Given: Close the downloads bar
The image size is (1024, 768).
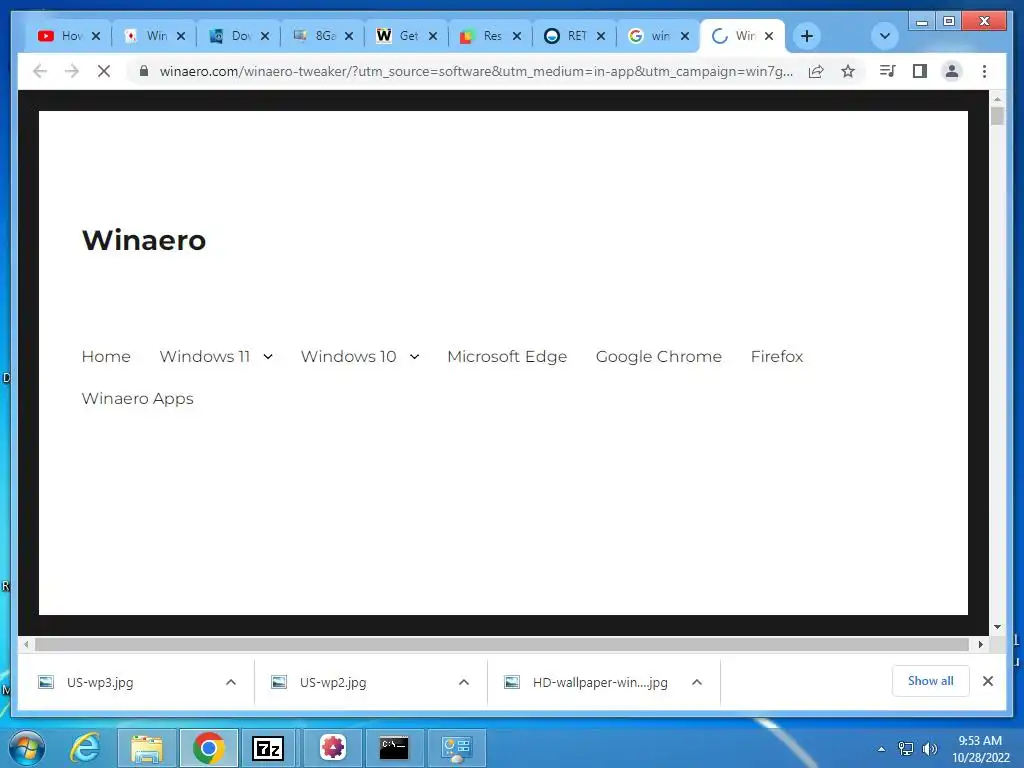Looking at the screenshot, I should (987, 681).
